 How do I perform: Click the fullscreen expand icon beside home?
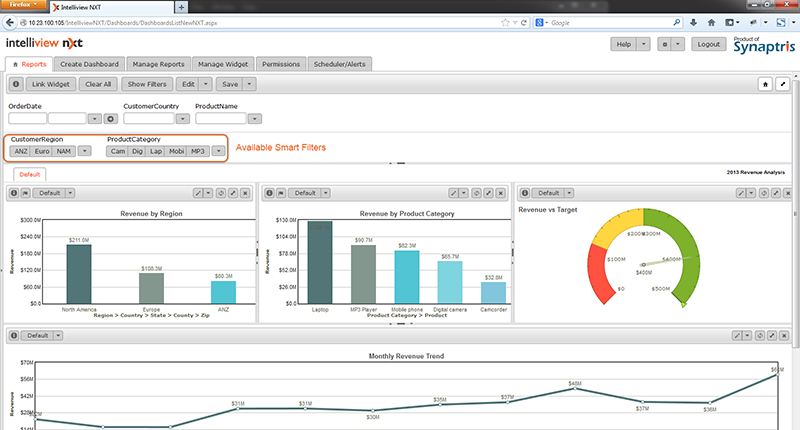pos(783,85)
